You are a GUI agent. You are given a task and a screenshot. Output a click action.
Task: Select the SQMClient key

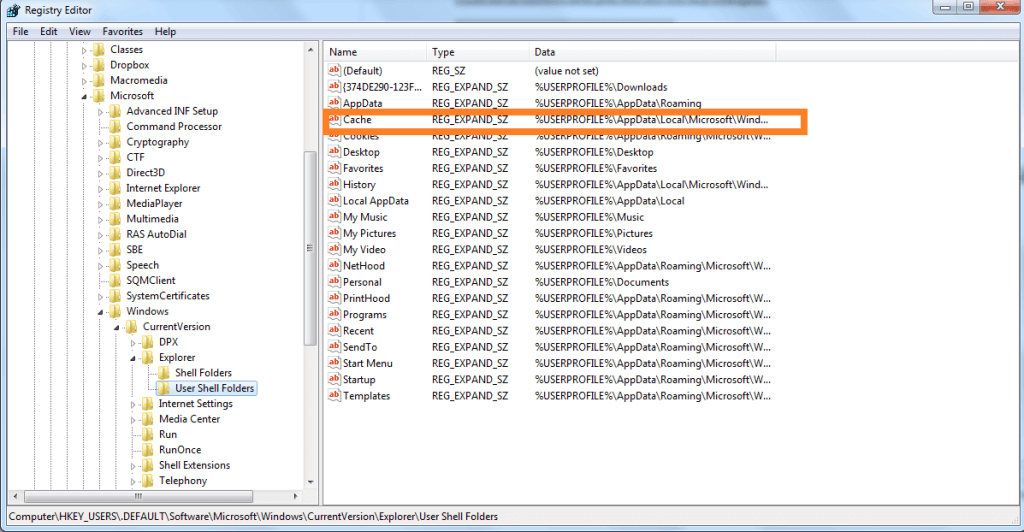(151, 280)
